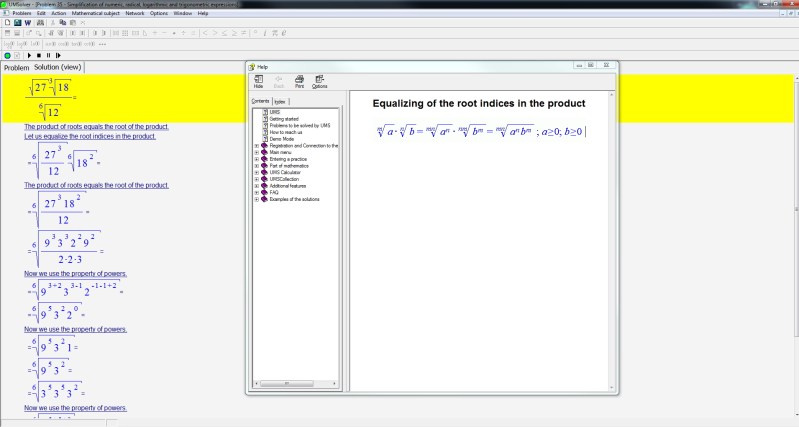Screen dimensions: 799x427
Task: Insert the greater-than-or-equal sign
Action: [234, 33]
